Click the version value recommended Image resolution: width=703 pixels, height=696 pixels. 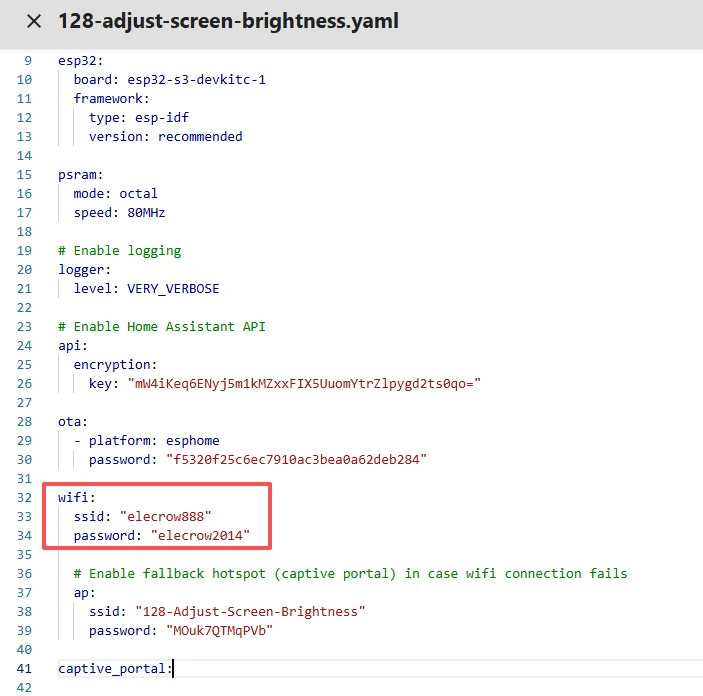[200, 136]
